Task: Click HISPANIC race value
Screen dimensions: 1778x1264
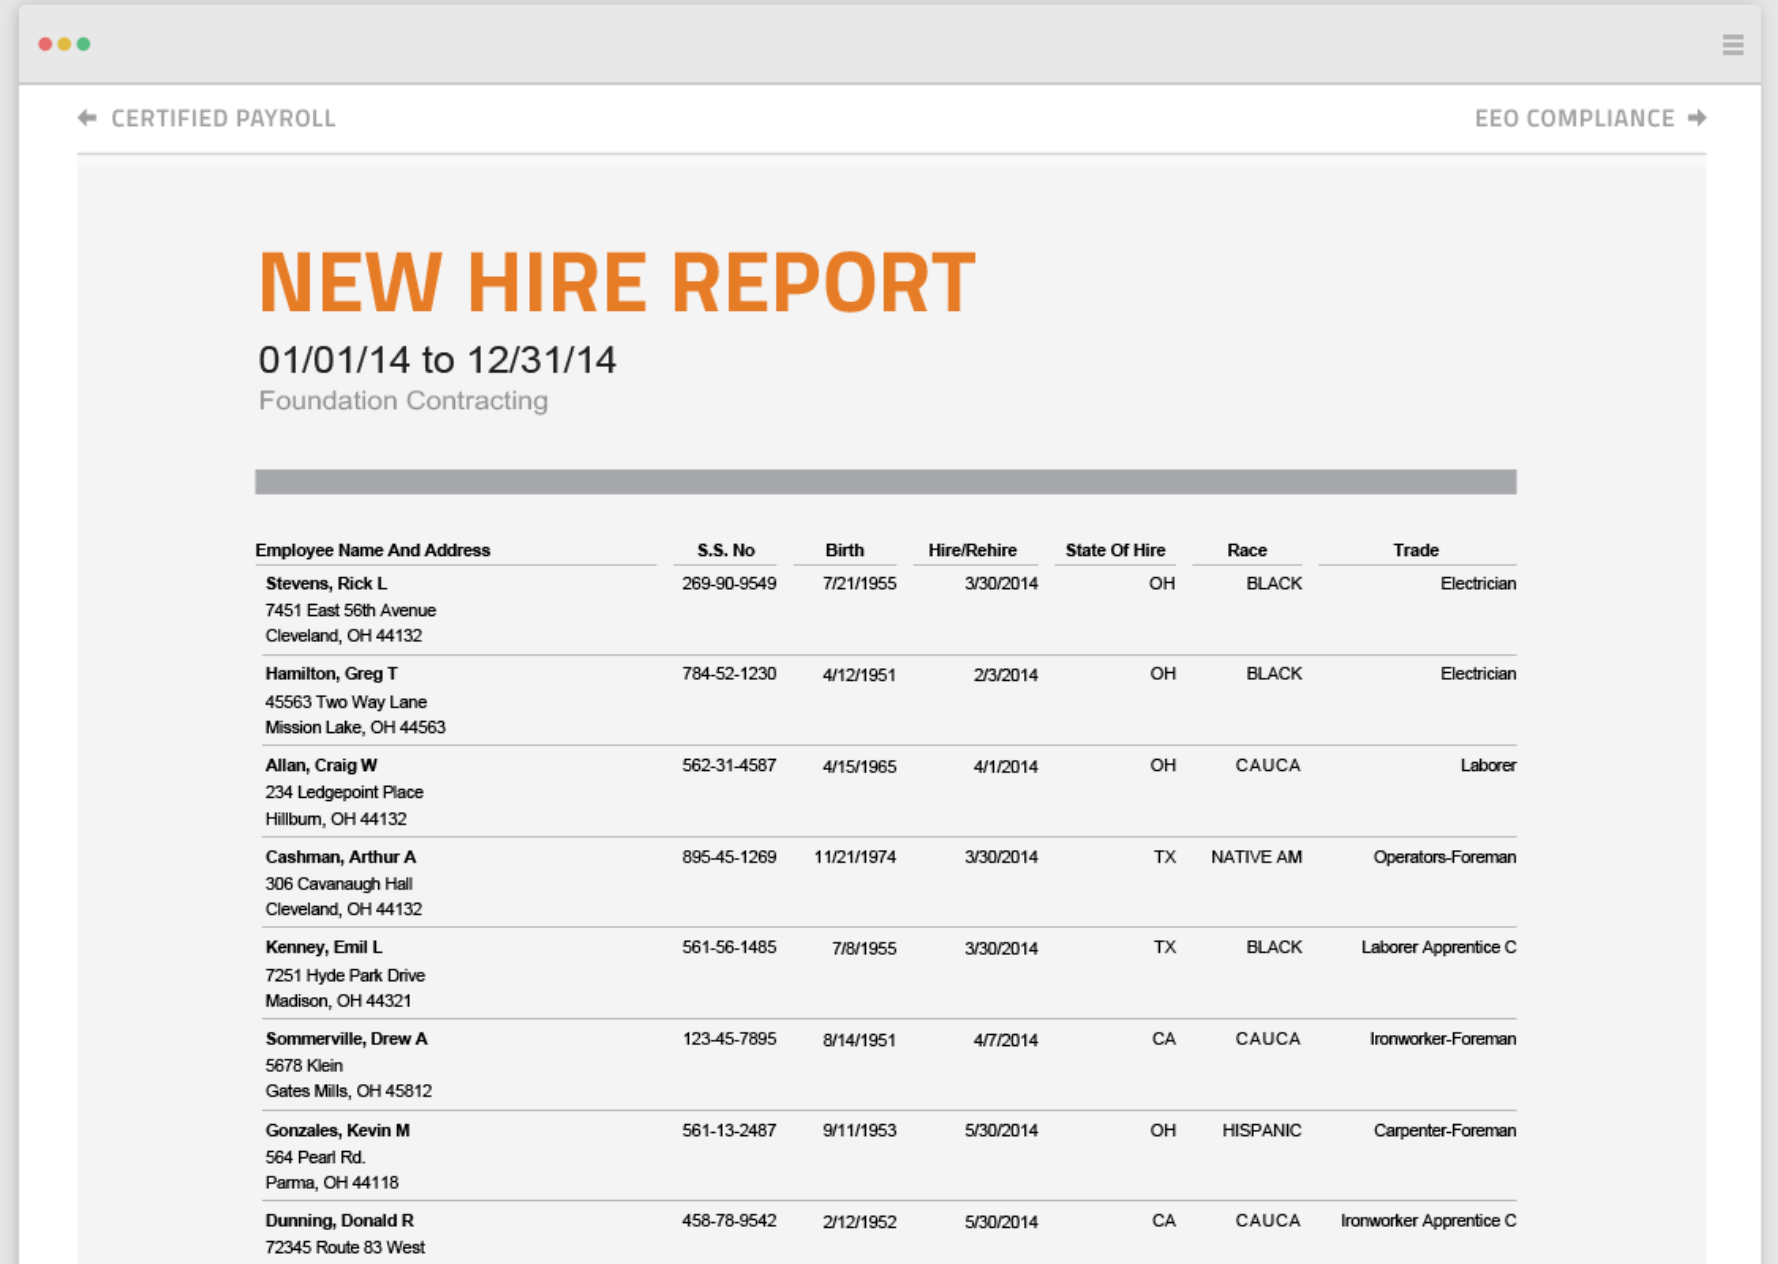Action: pos(1262,1130)
